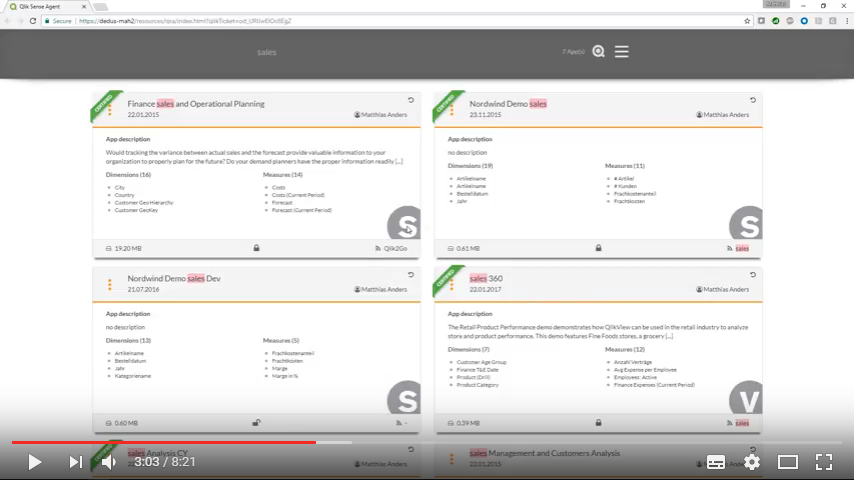Open Finance sales and Operational Planning app title

pyautogui.click(x=196, y=104)
